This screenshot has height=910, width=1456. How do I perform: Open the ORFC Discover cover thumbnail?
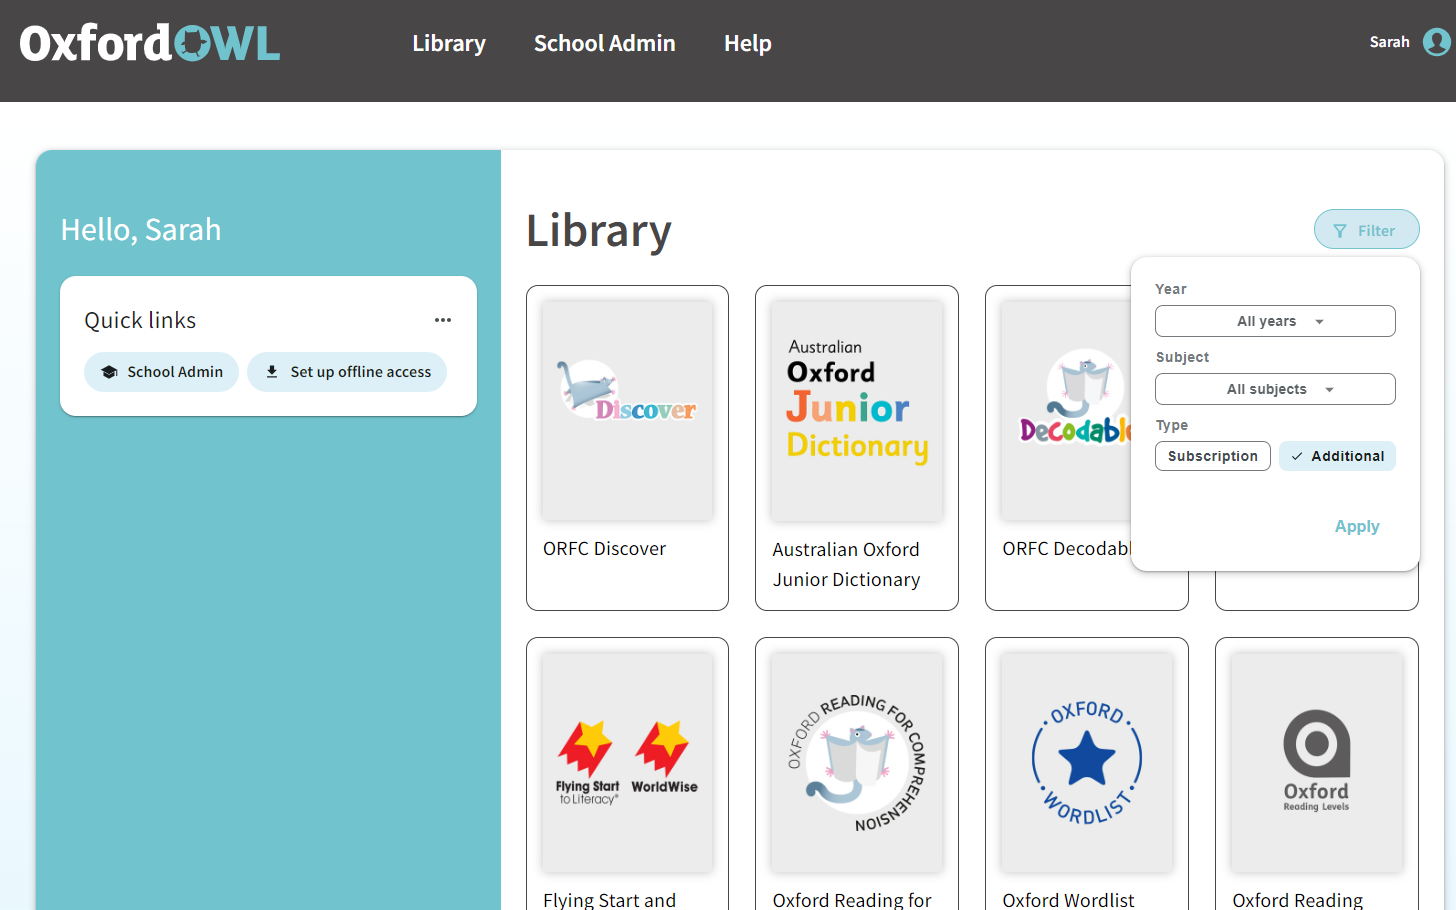coord(627,411)
